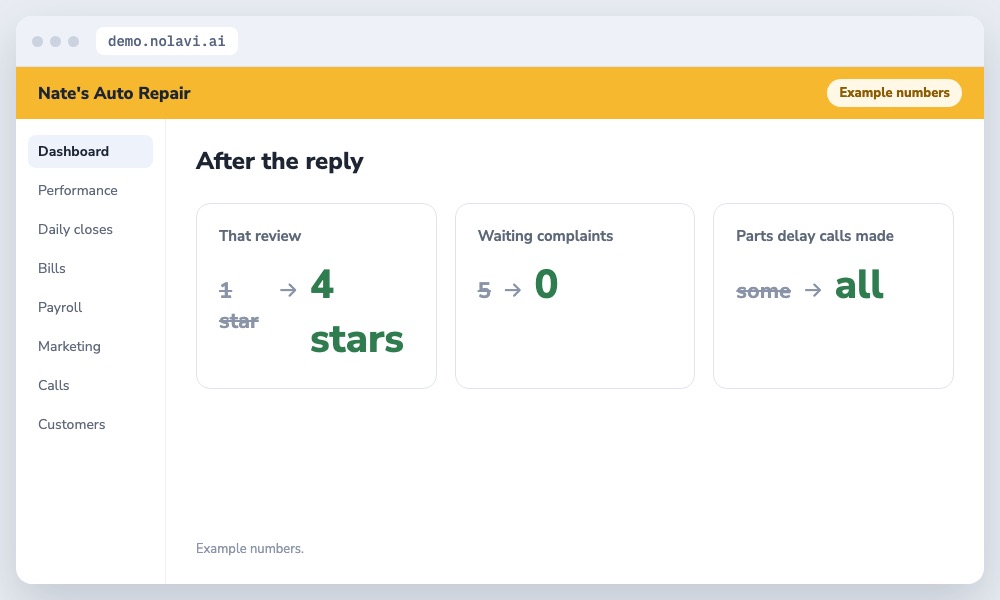Screen dimensions: 1000x600
Task: Click the first gray window dot
Action: [x=38, y=41]
